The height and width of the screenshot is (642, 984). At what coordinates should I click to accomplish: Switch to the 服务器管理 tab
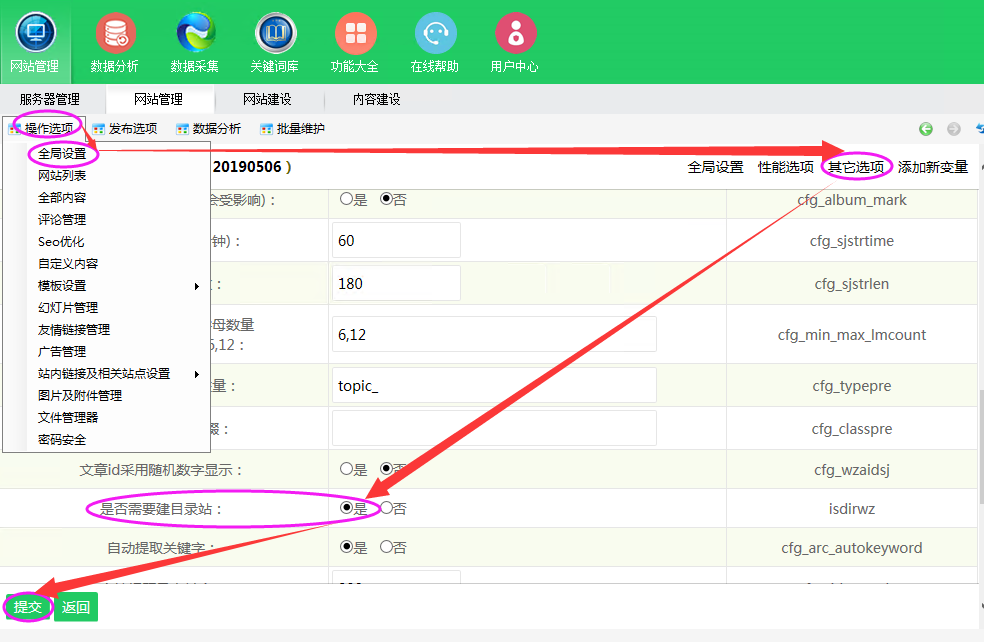click(50, 99)
